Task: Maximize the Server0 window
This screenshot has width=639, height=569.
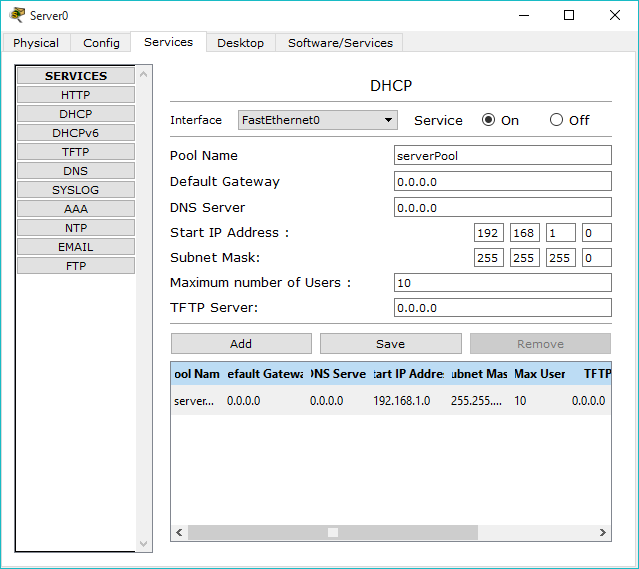Action: (569, 15)
